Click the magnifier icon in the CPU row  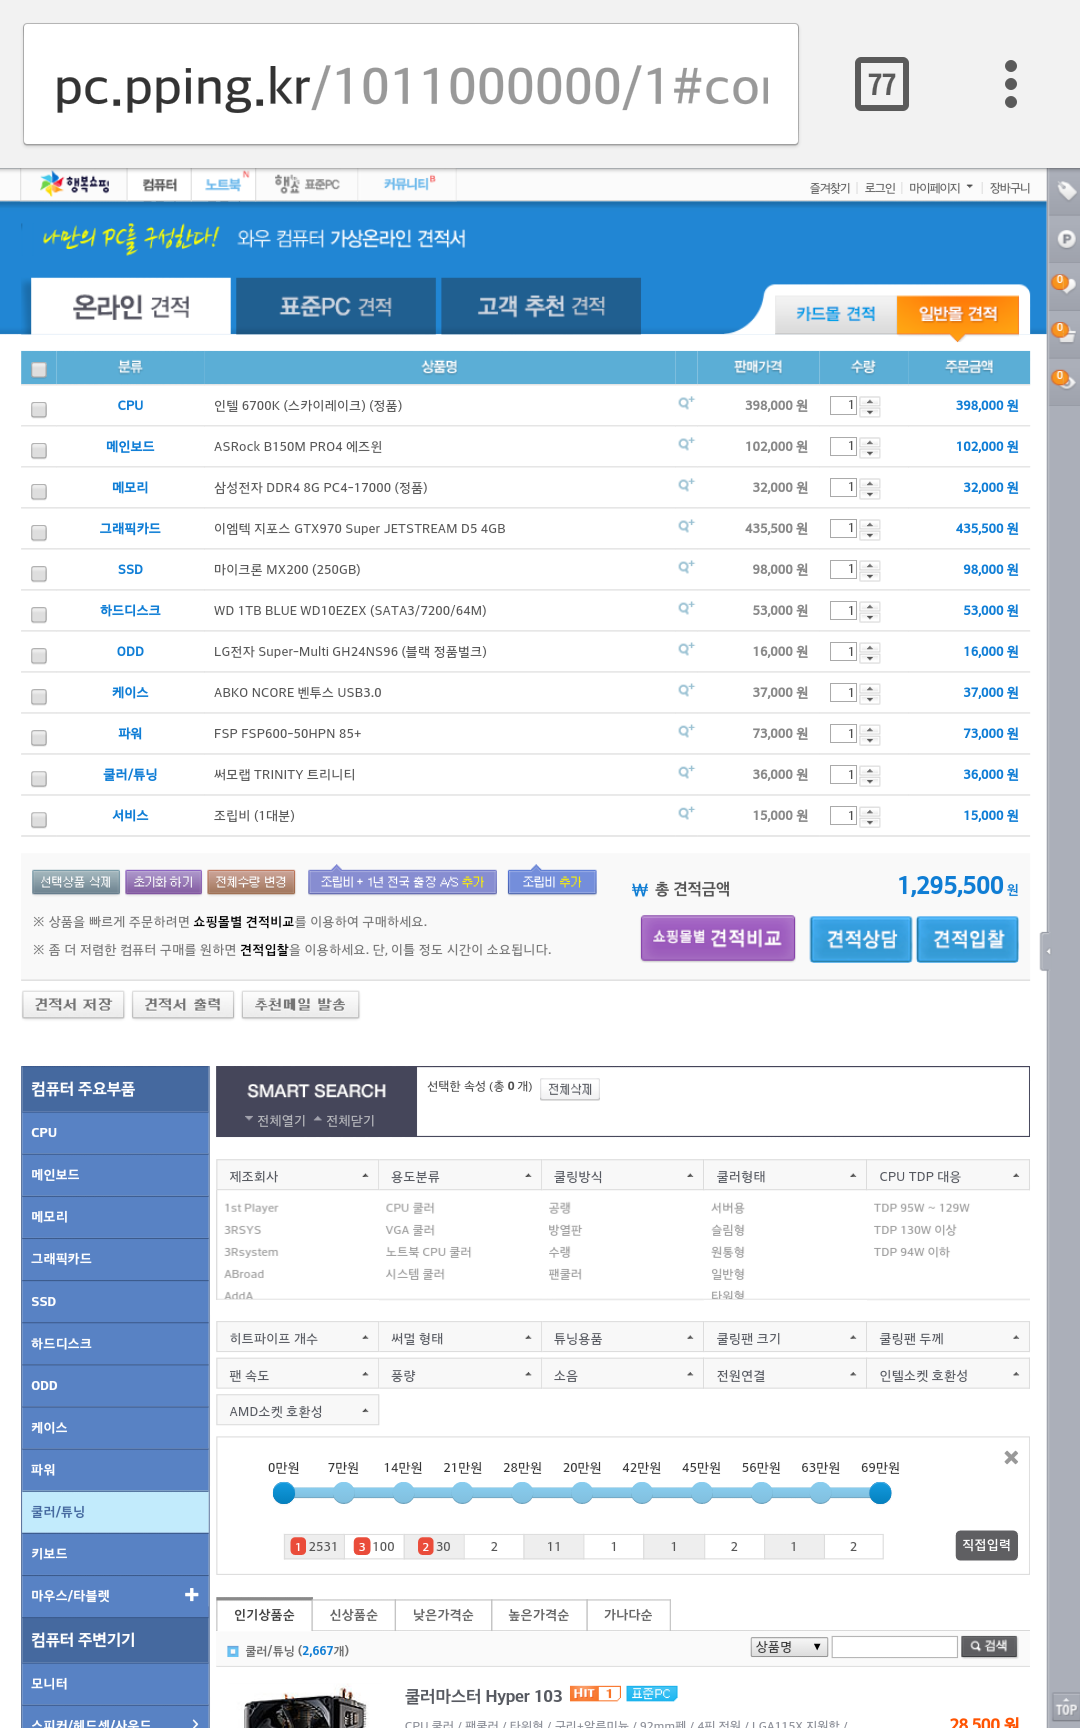tap(686, 403)
